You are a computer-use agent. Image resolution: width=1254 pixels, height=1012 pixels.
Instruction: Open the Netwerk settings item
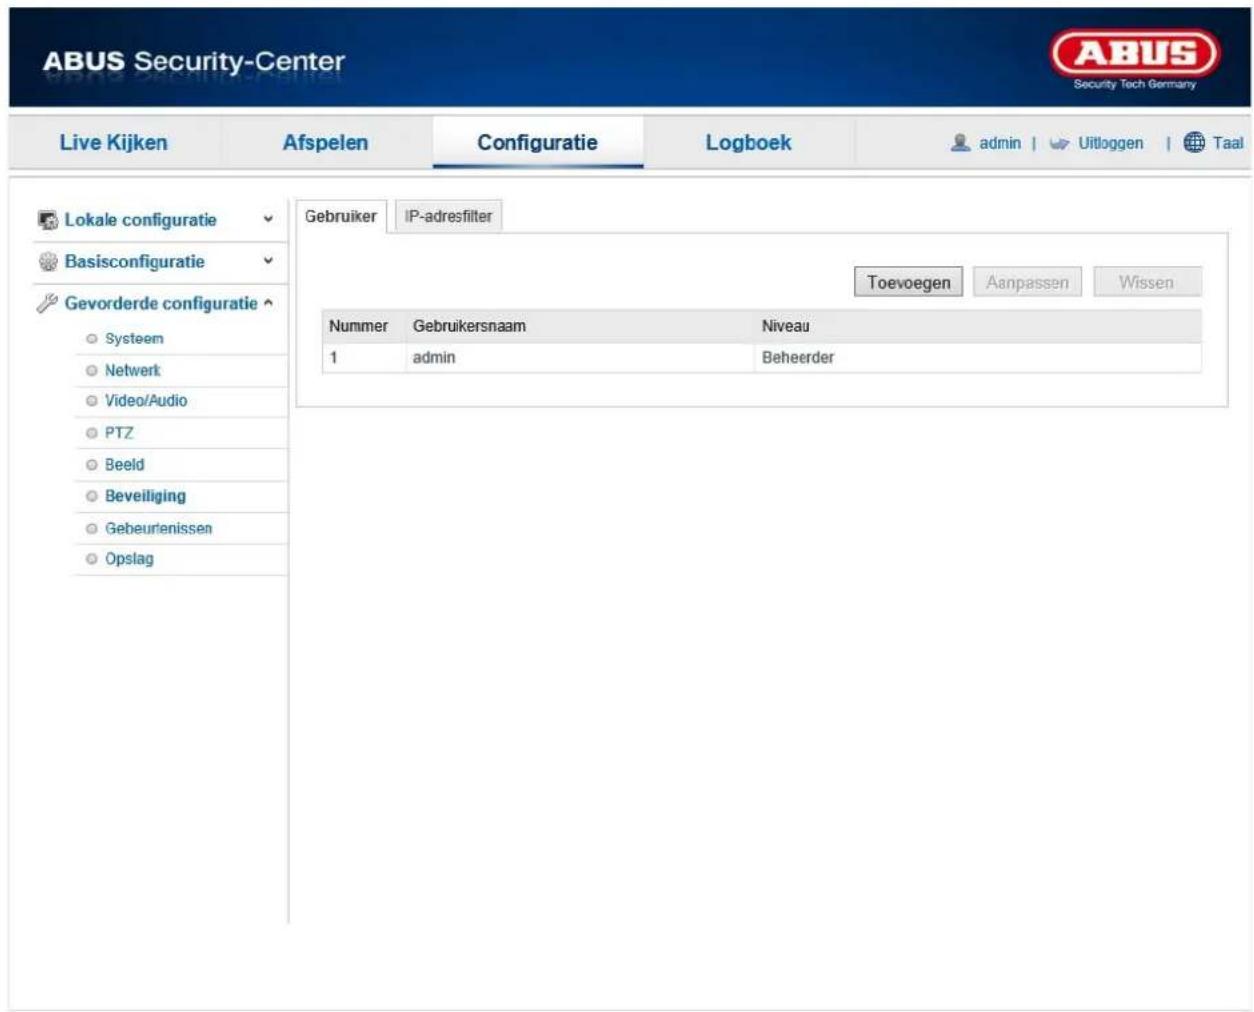(132, 371)
